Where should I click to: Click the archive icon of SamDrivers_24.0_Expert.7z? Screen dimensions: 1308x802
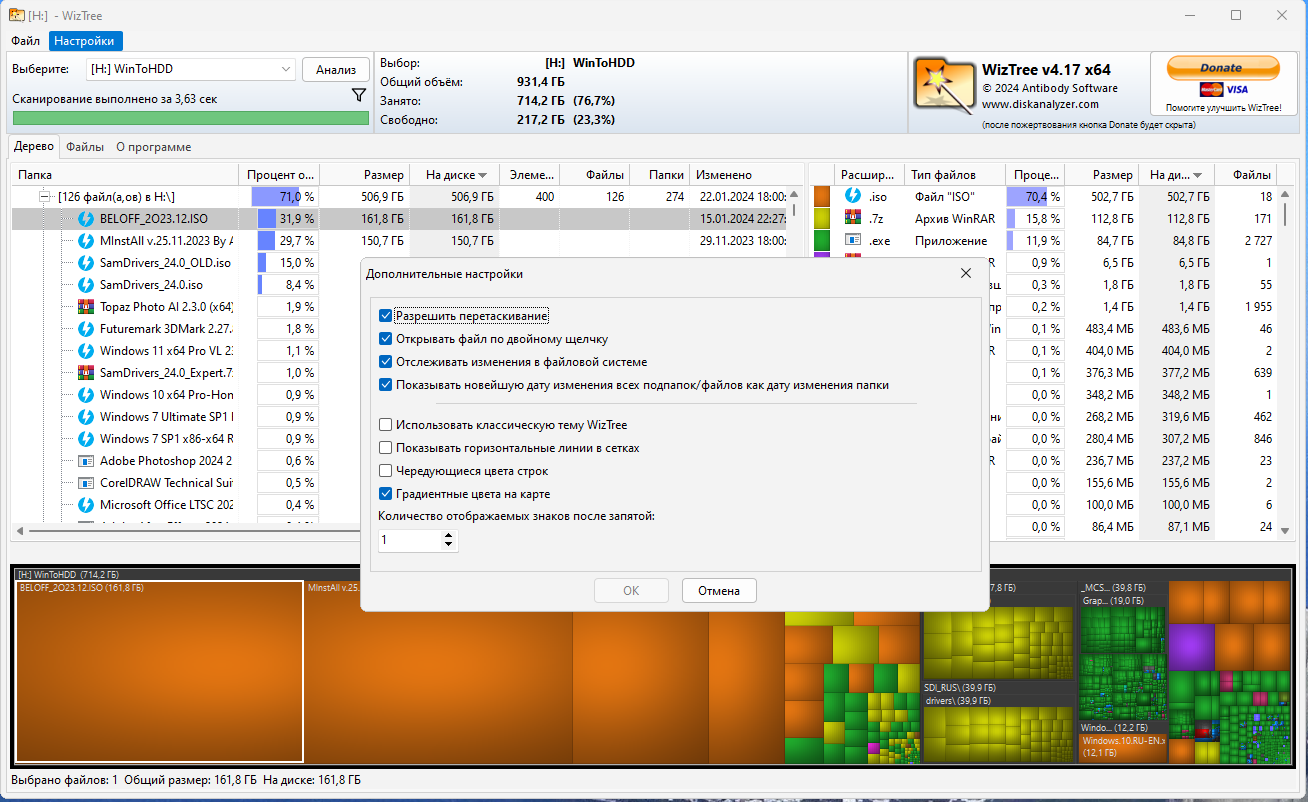(86, 373)
